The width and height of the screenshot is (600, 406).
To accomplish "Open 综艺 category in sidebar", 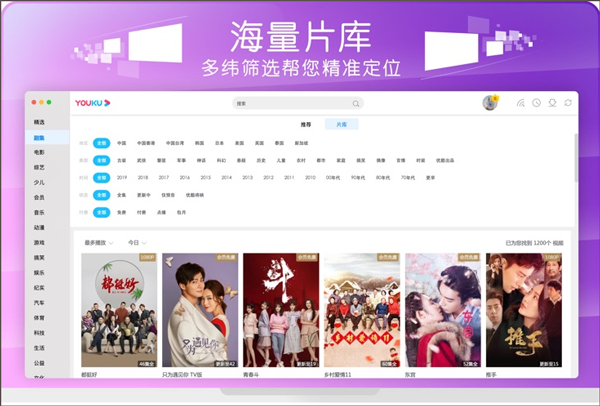I will (x=39, y=167).
